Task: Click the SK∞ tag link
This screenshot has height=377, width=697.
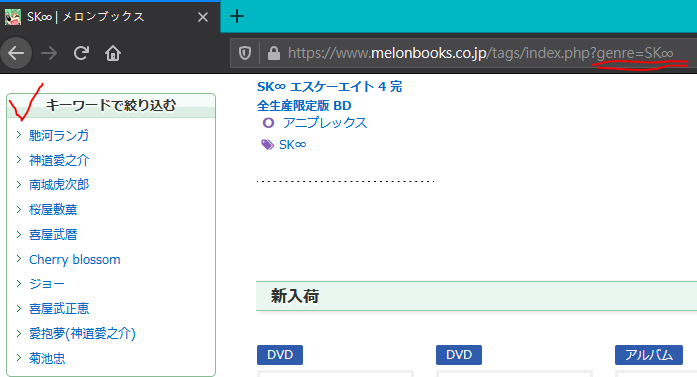Action: tap(292, 144)
